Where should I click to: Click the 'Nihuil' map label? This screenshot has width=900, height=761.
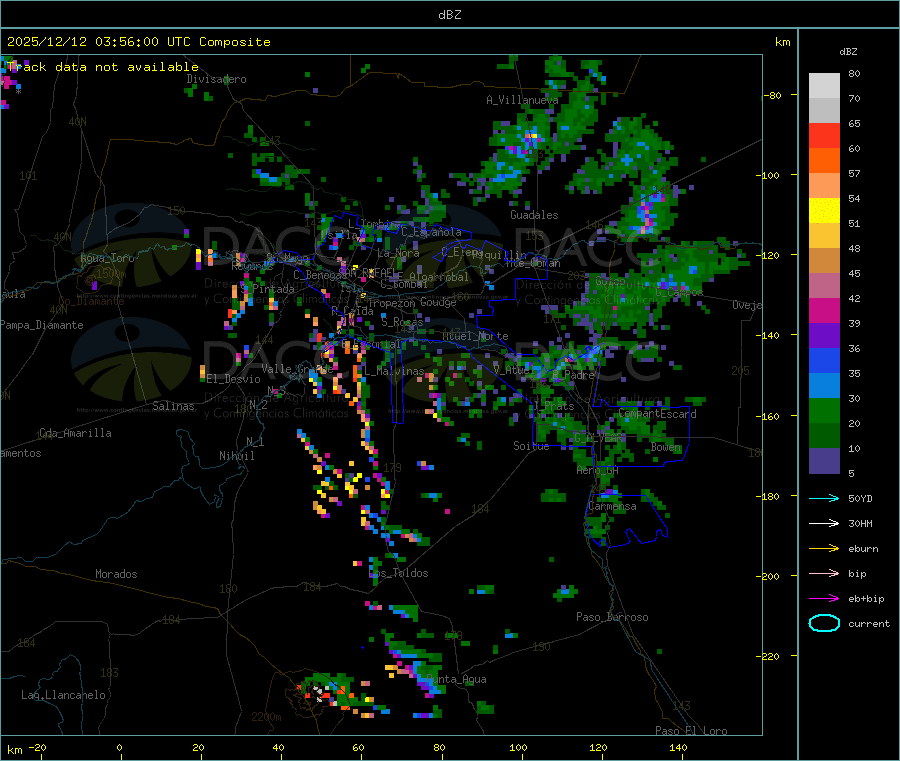point(237,456)
